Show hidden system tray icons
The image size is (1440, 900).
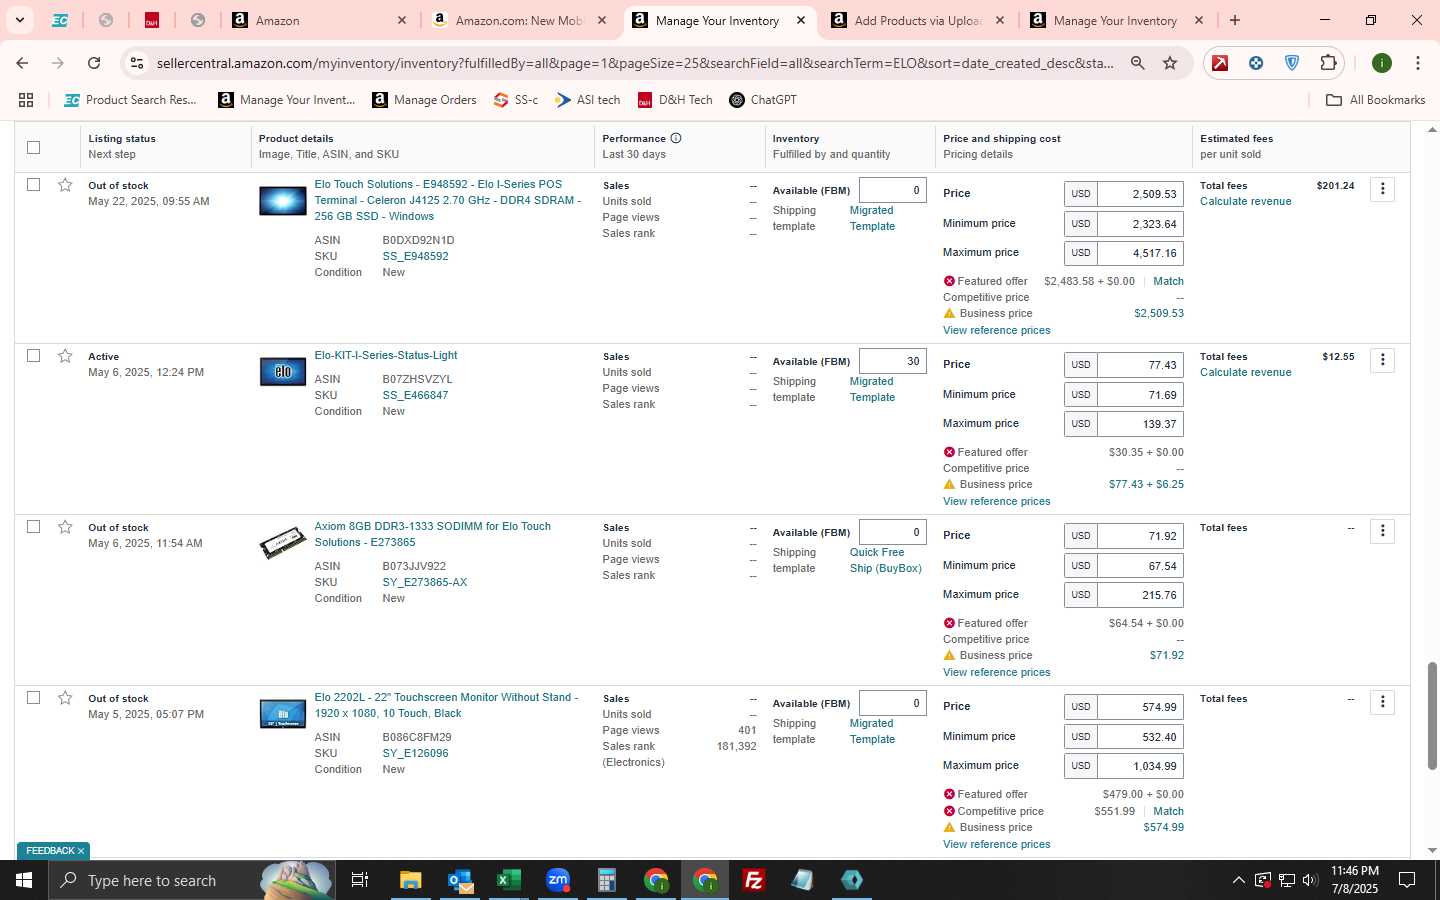[x=1238, y=880]
